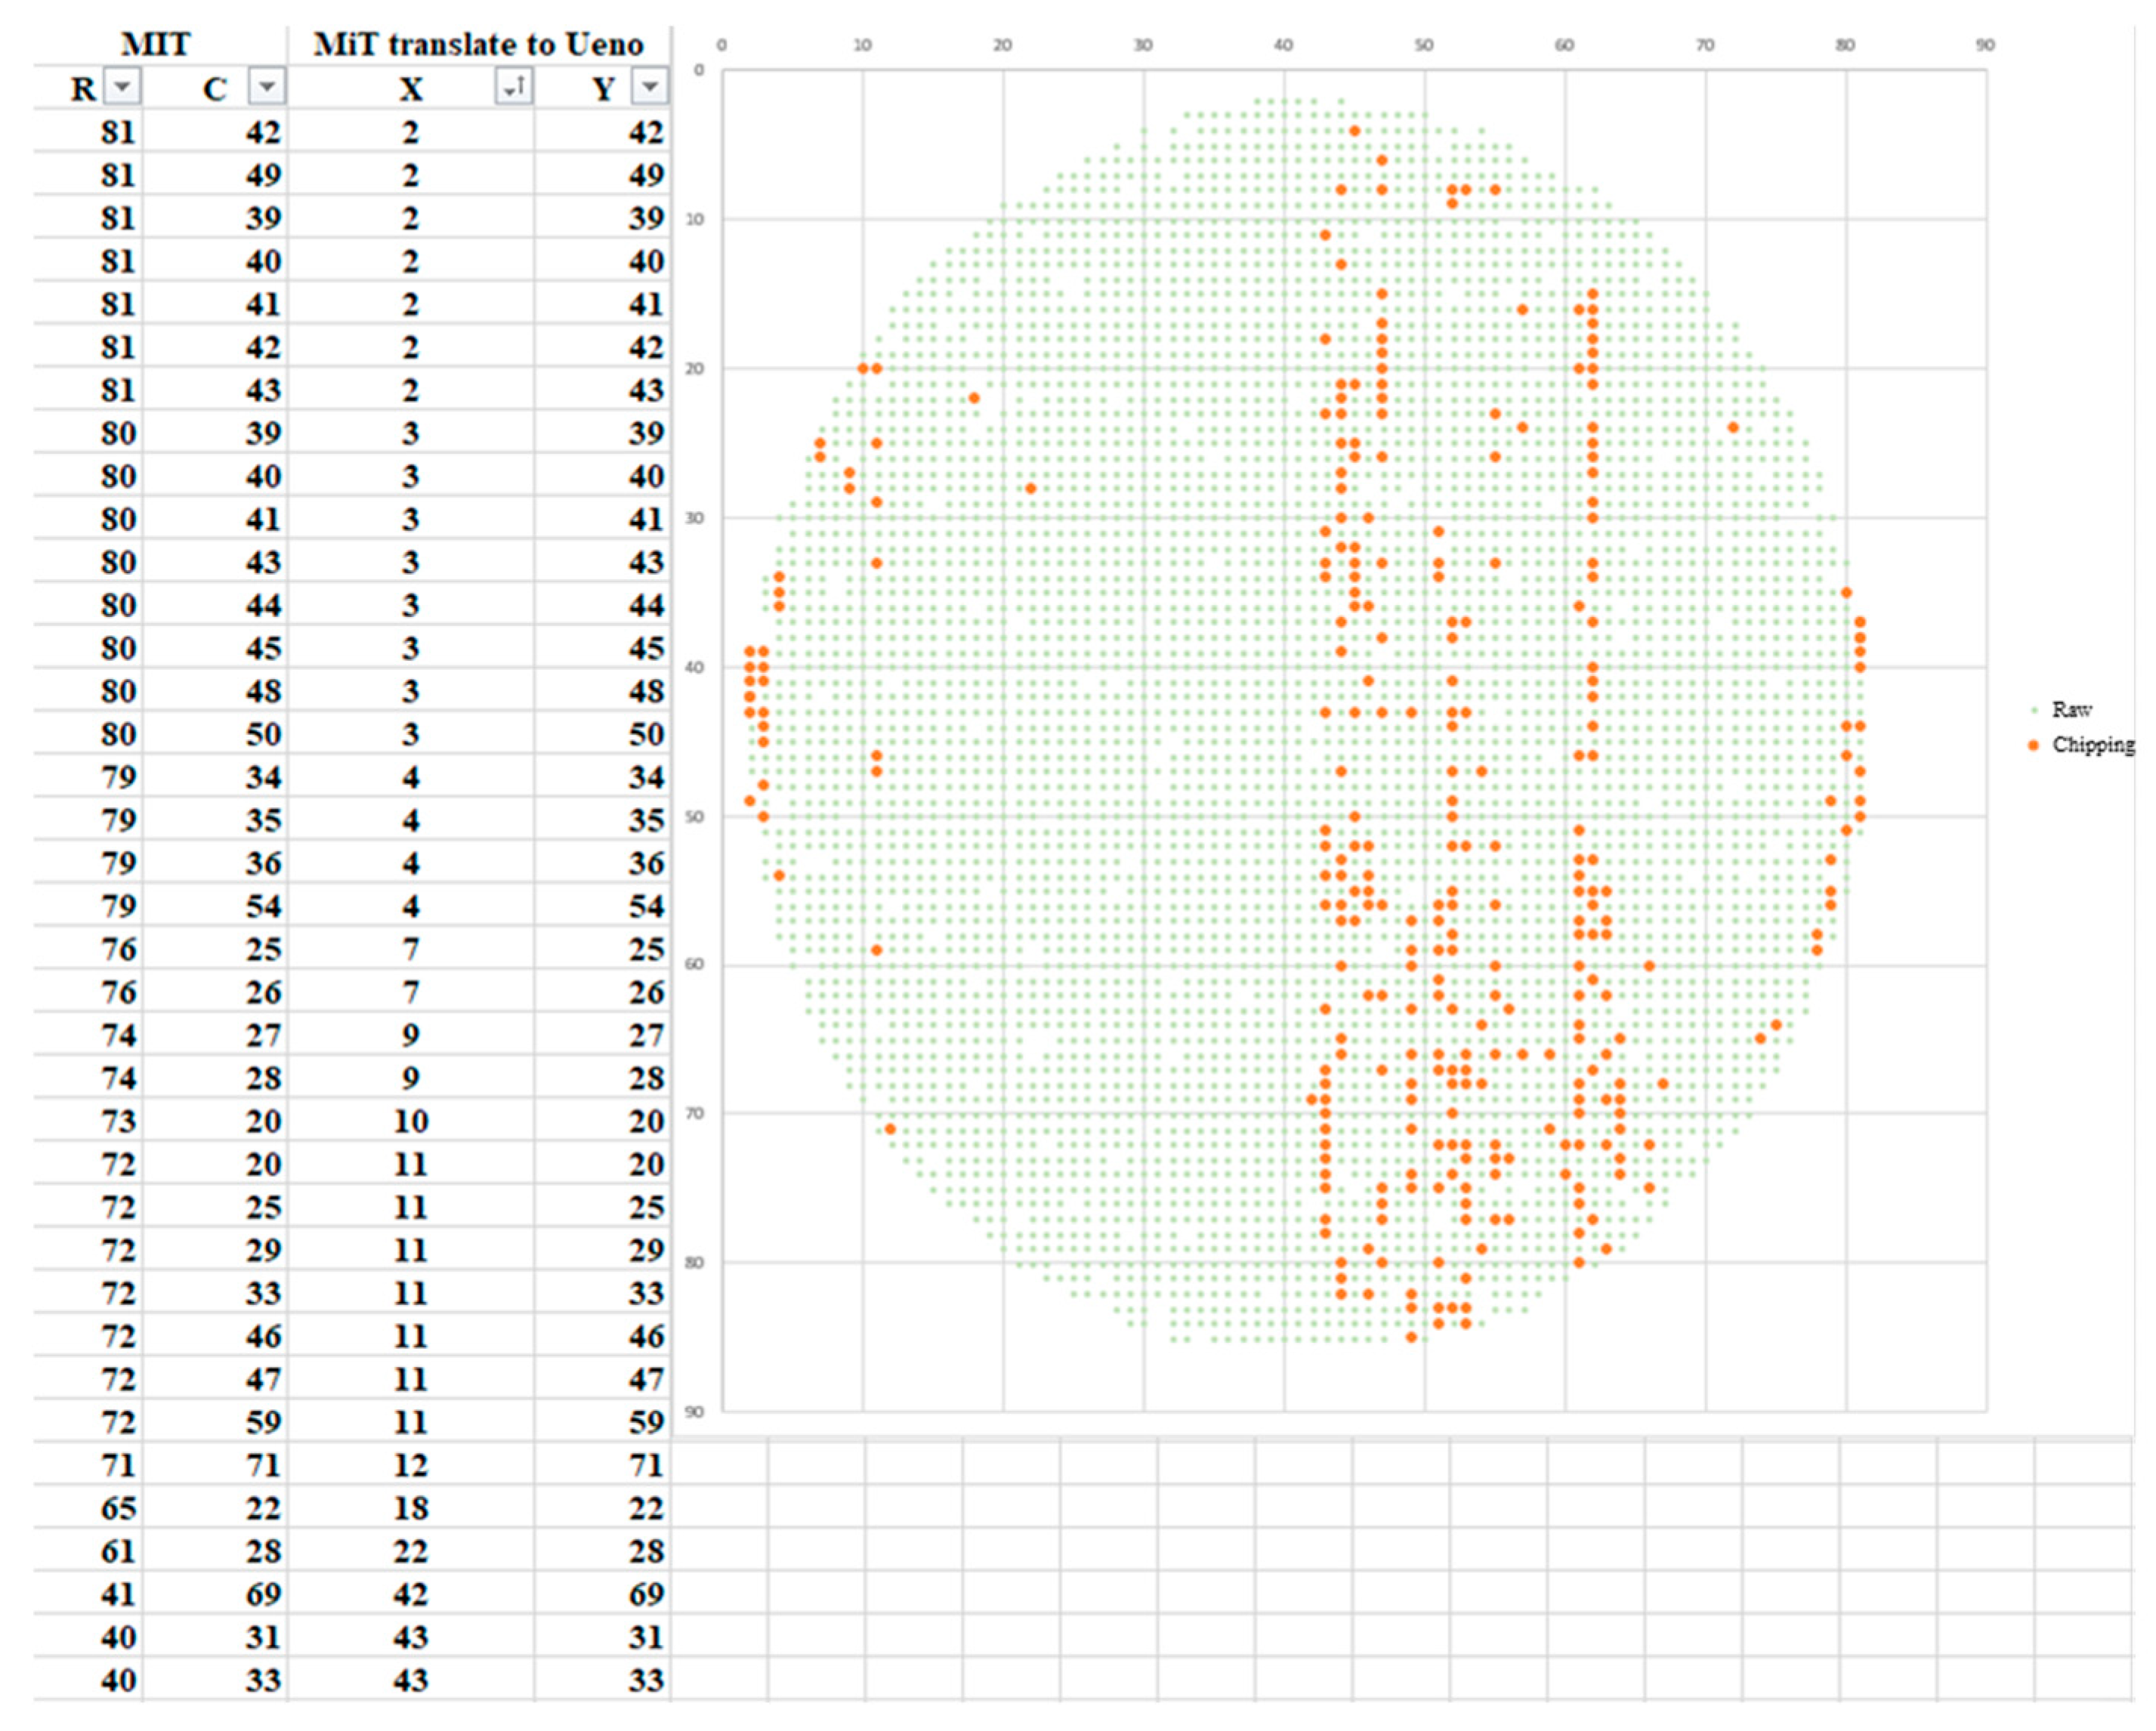The width and height of the screenshot is (2156, 1731).
Task: Select X column cell with value 18
Action: click(410, 1508)
